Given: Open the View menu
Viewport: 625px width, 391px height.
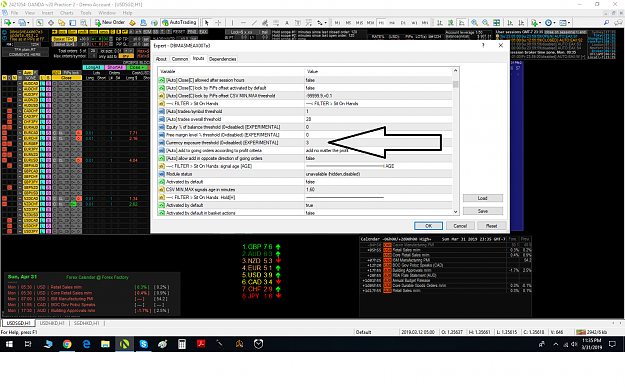Looking at the screenshot, I should (x=30, y=13).
